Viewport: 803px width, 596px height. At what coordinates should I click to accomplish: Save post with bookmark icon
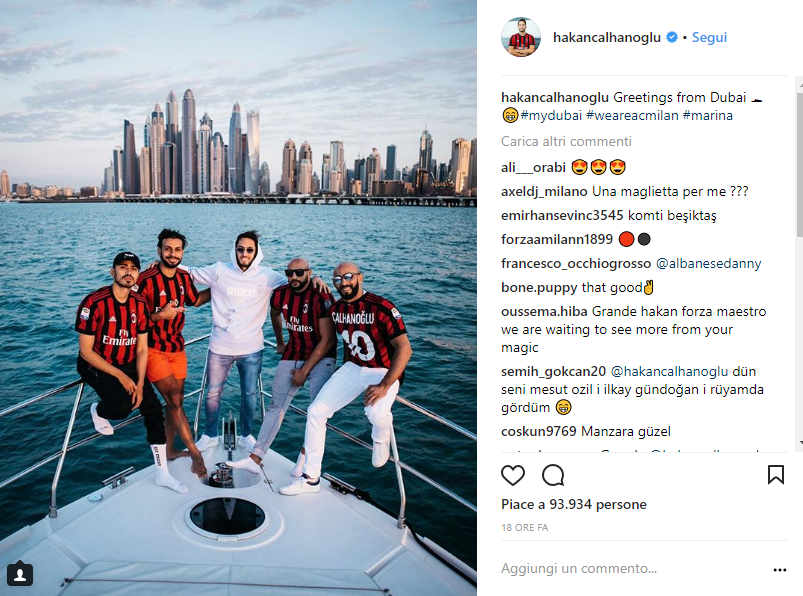776,475
